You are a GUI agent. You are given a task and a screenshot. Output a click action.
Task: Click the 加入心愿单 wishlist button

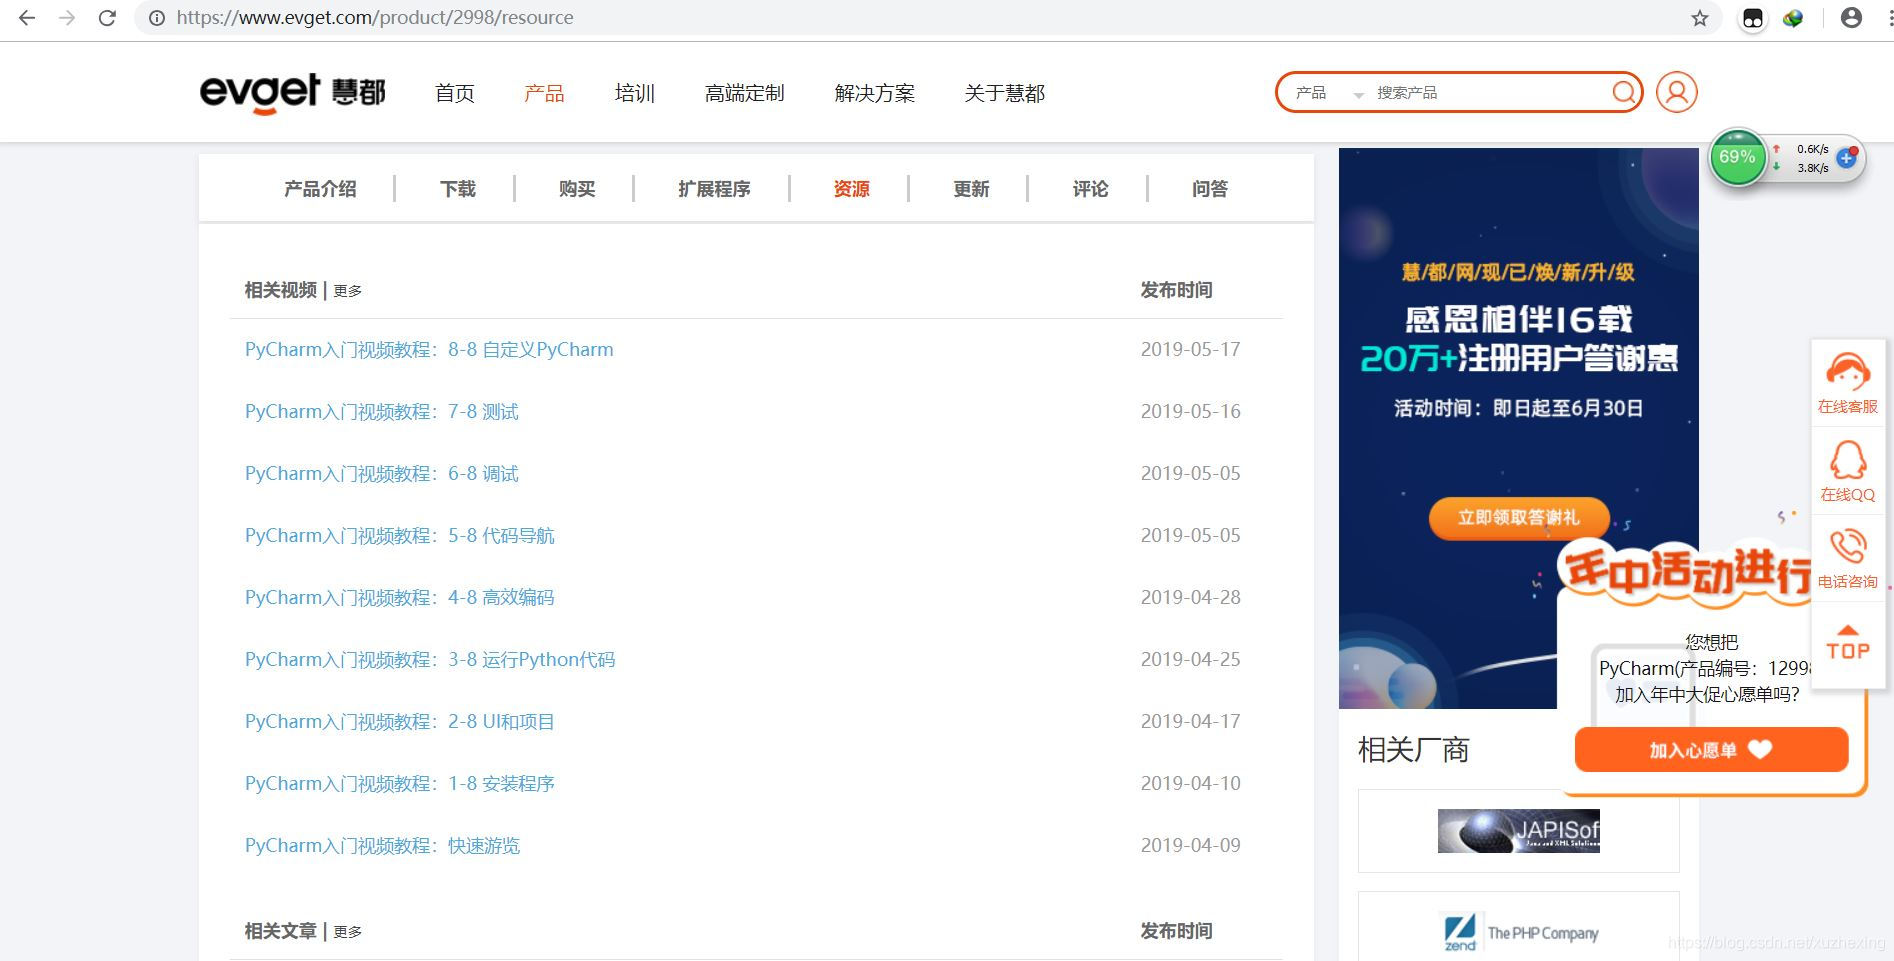pyautogui.click(x=1711, y=750)
